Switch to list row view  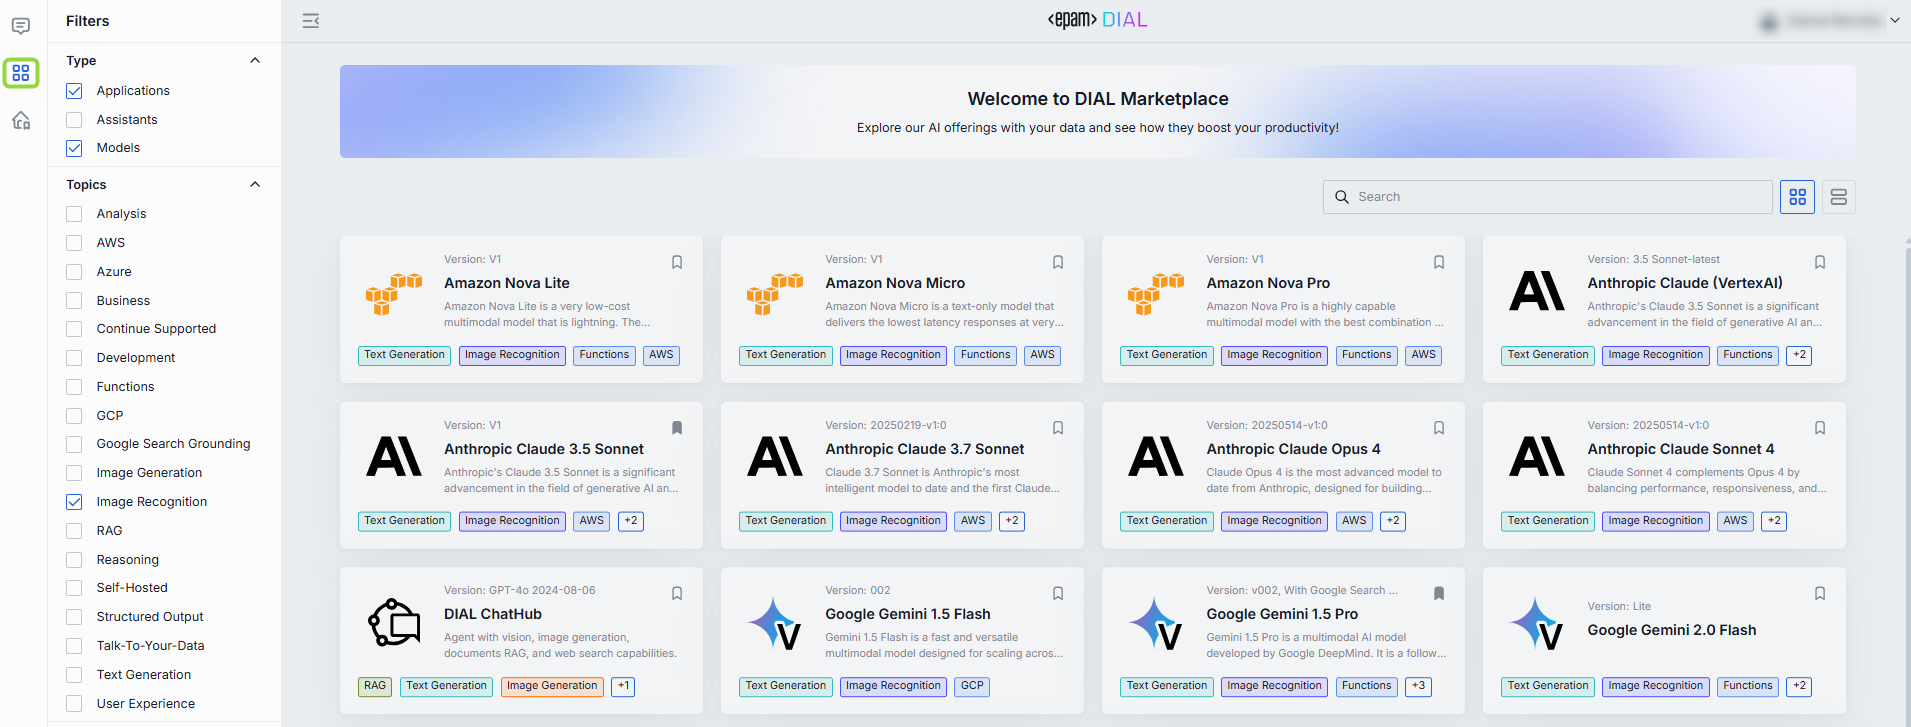coord(1839,197)
